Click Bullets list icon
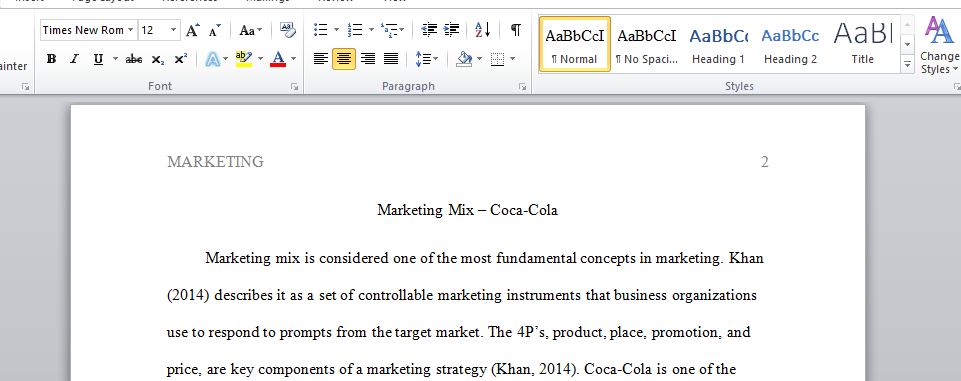The width and height of the screenshot is (961, 381). [x=321, y=30]
